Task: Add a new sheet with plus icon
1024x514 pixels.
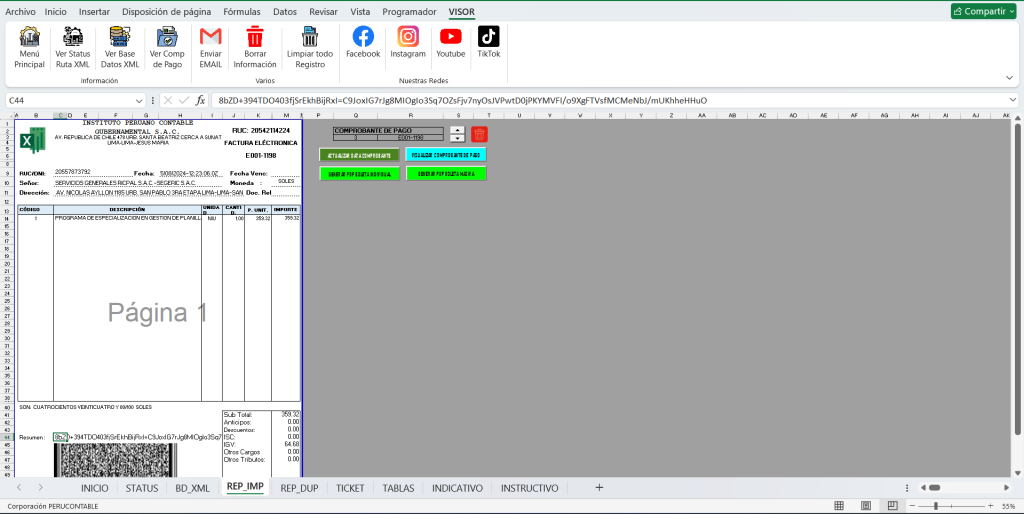Action: (x=599, y=488)
